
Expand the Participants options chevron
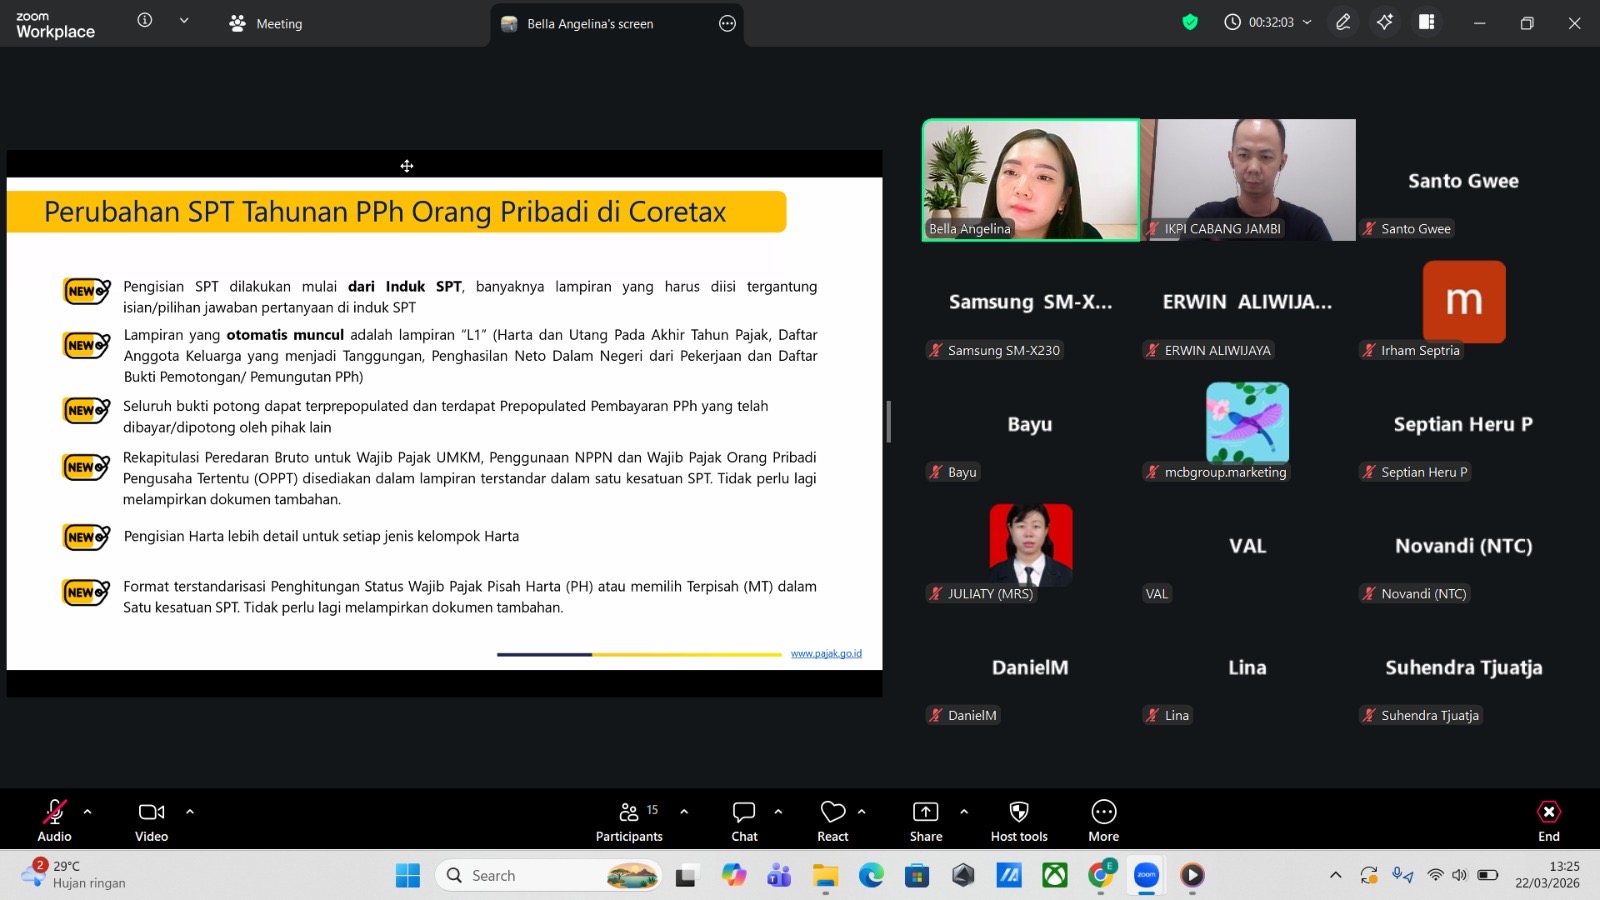point(683,811)
